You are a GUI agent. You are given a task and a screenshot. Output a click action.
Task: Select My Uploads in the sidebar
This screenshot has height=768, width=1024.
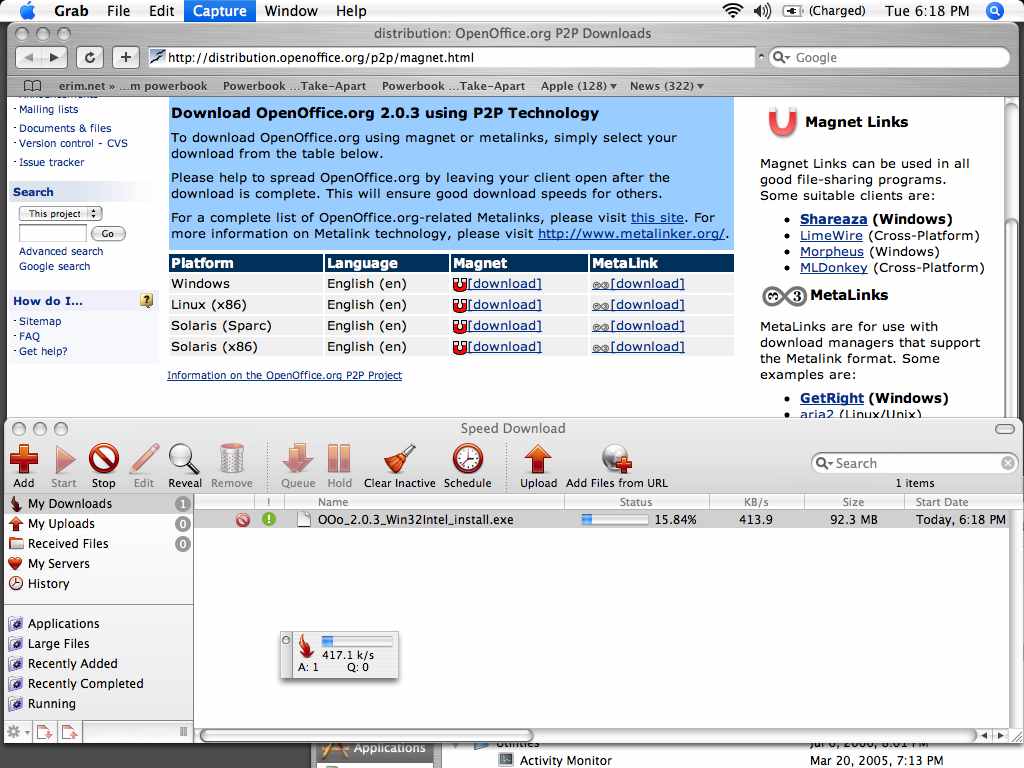coord(99,524)
